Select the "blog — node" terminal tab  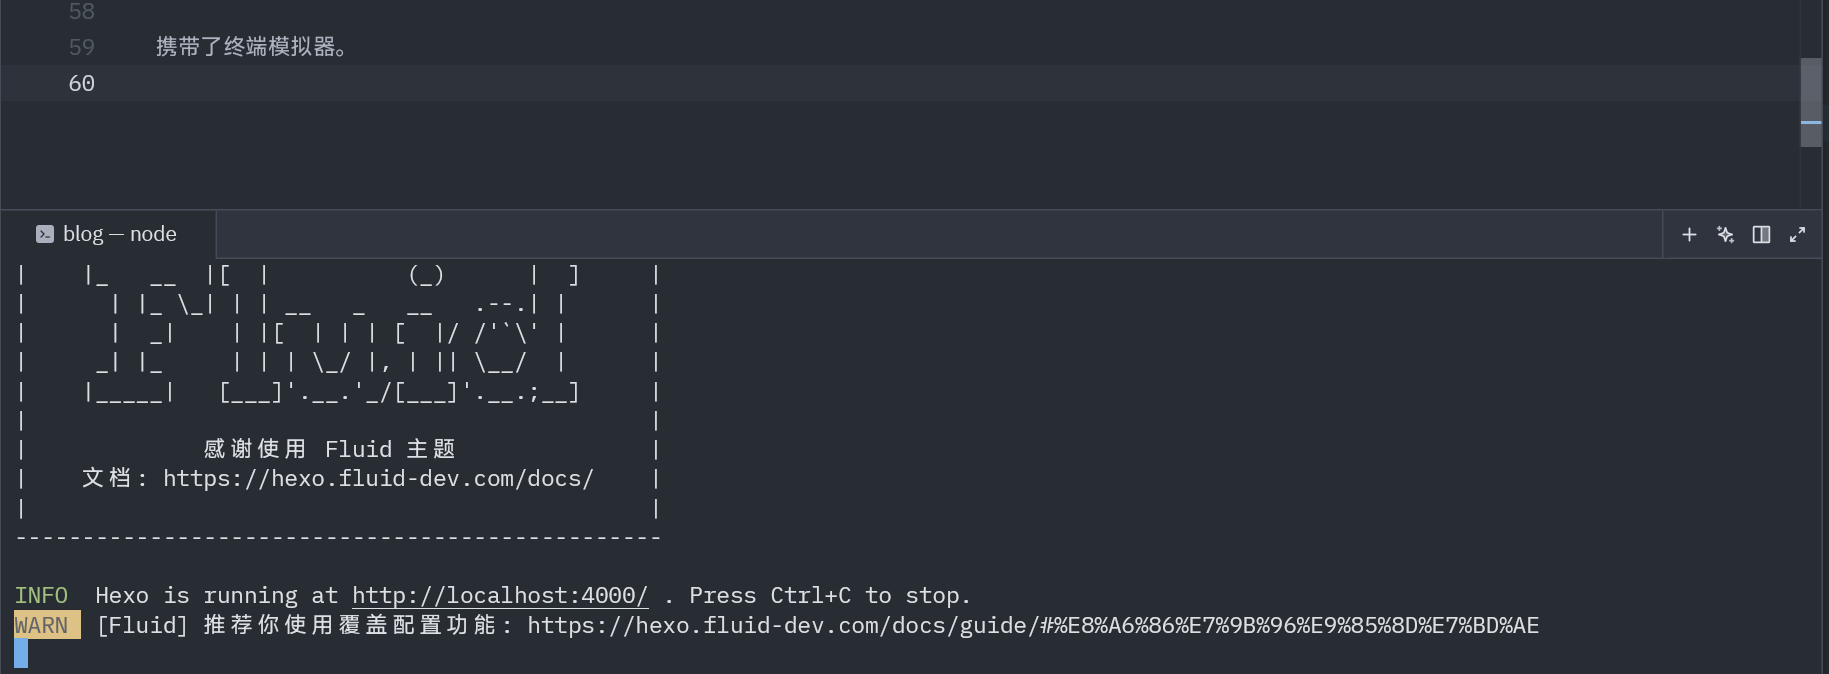click(119, 234)
